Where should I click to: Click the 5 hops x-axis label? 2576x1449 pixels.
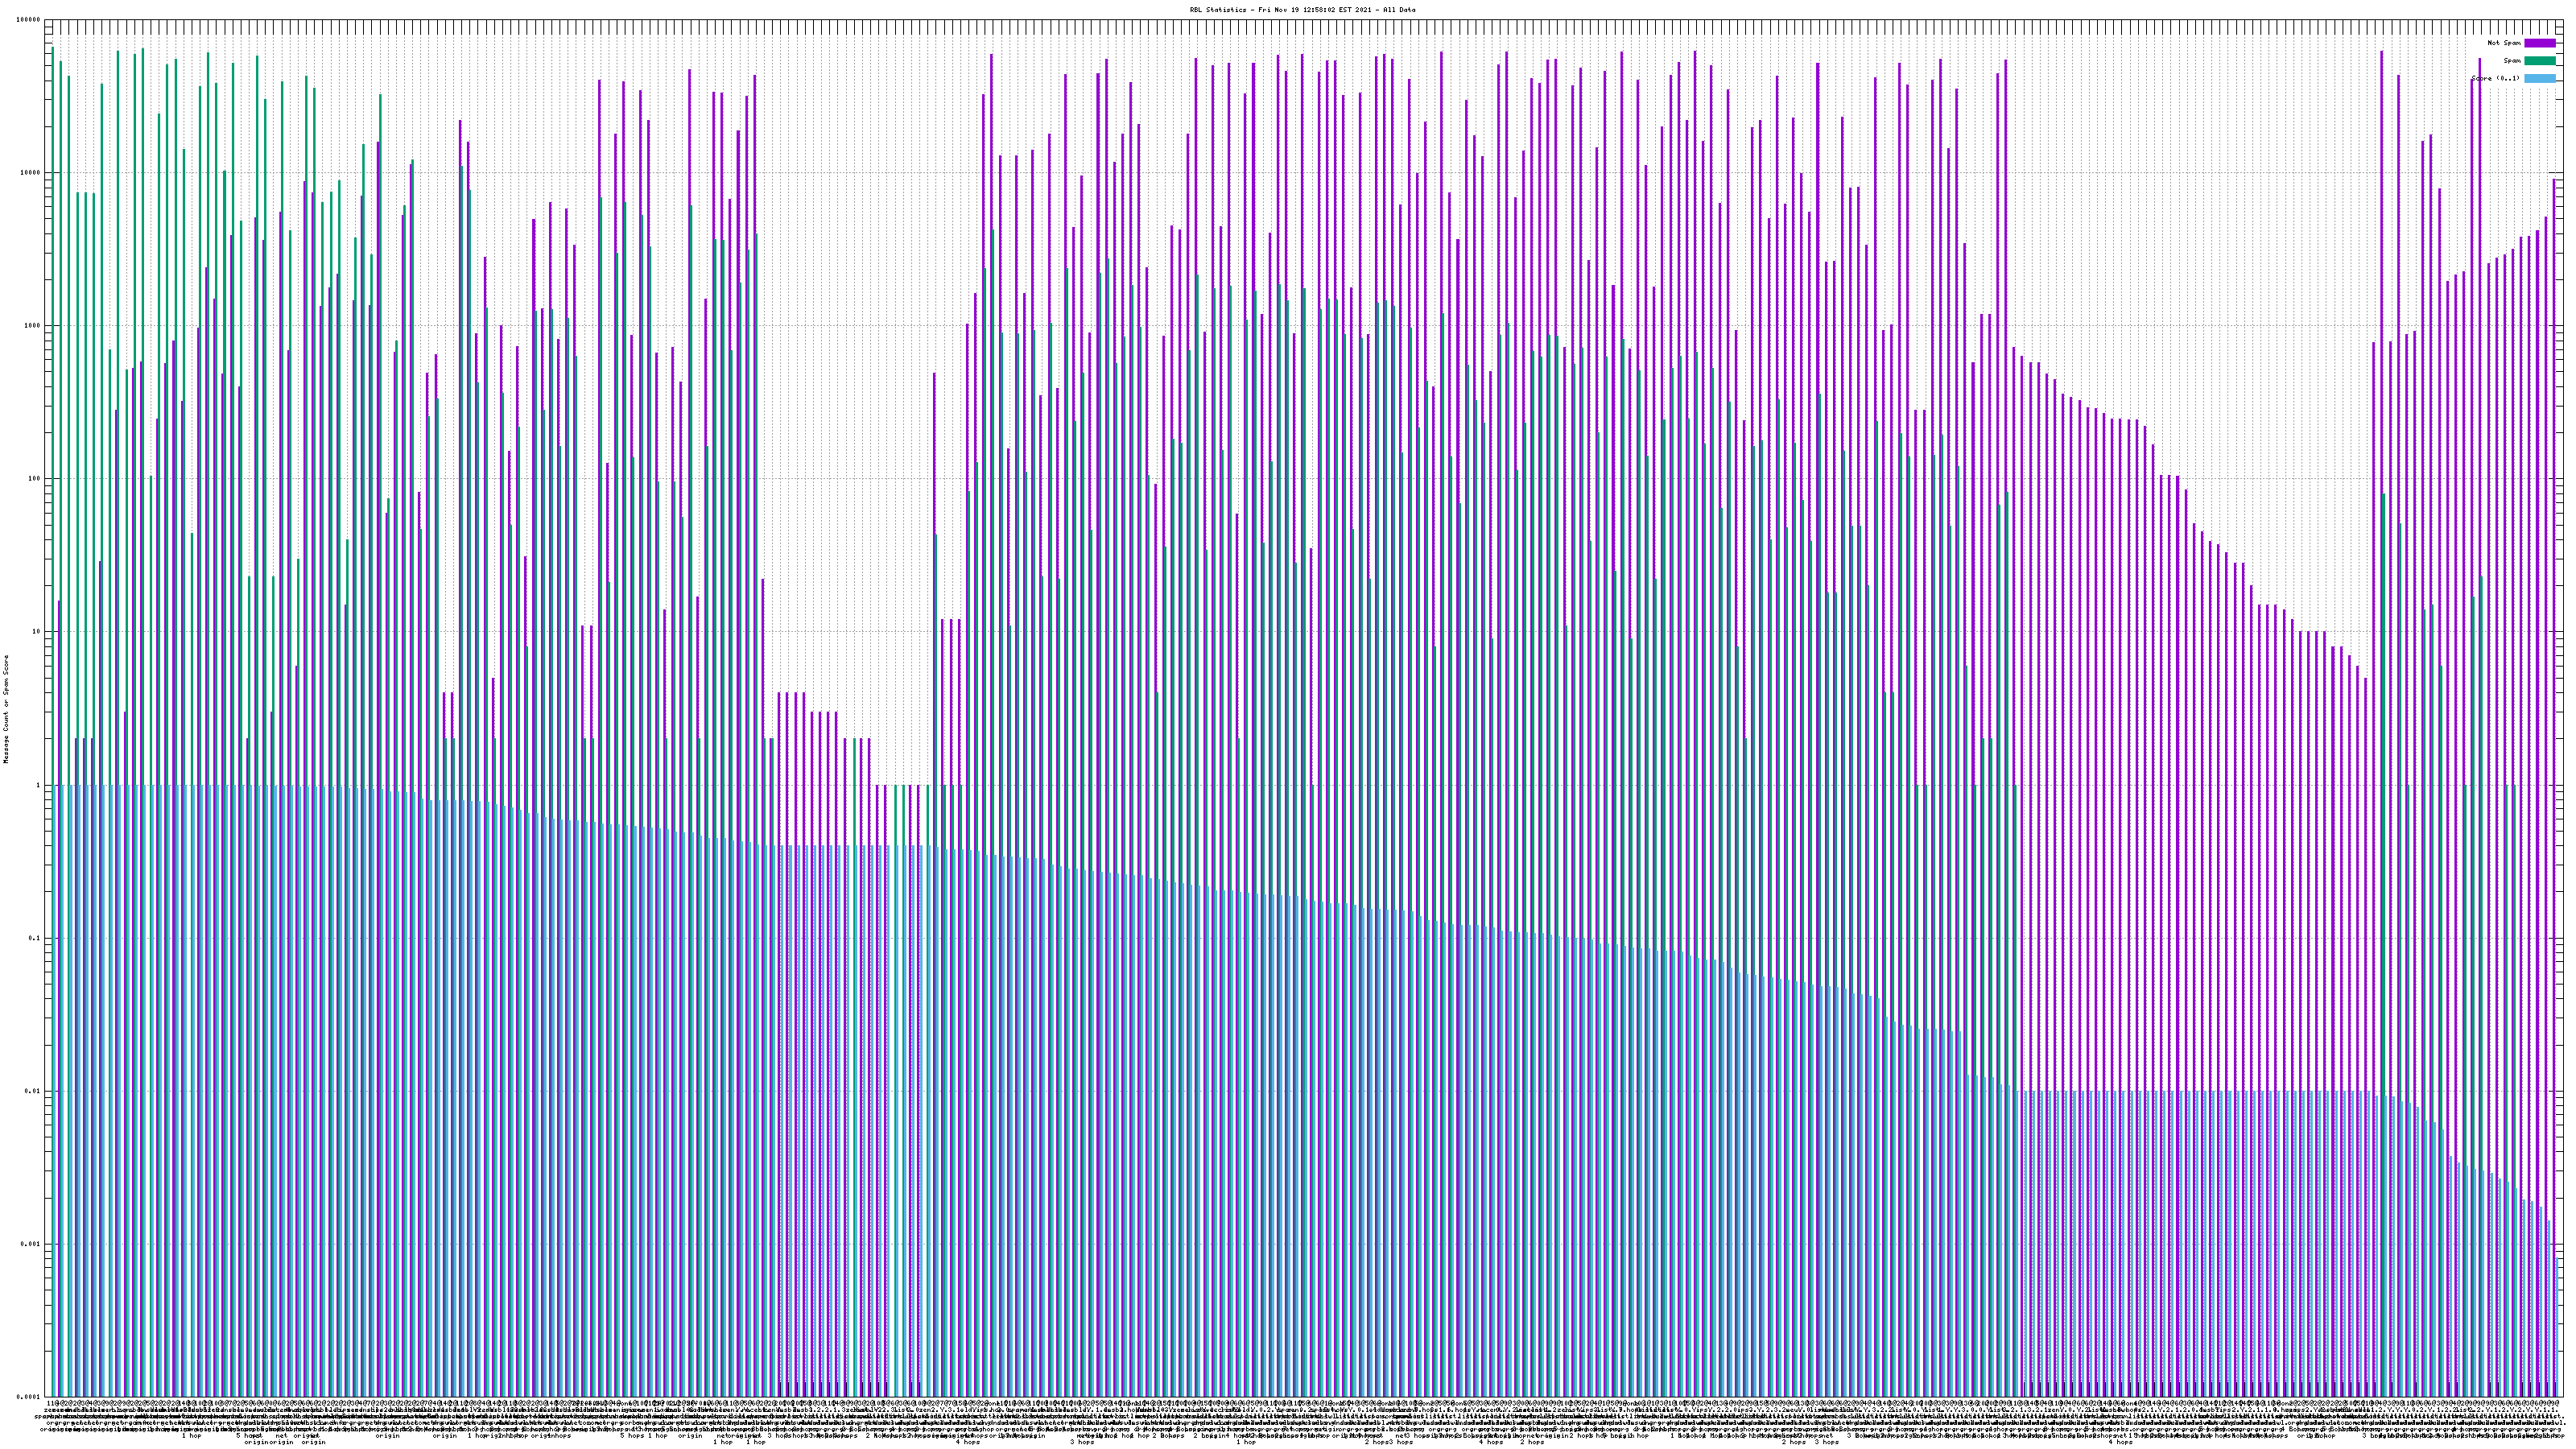631,1436
